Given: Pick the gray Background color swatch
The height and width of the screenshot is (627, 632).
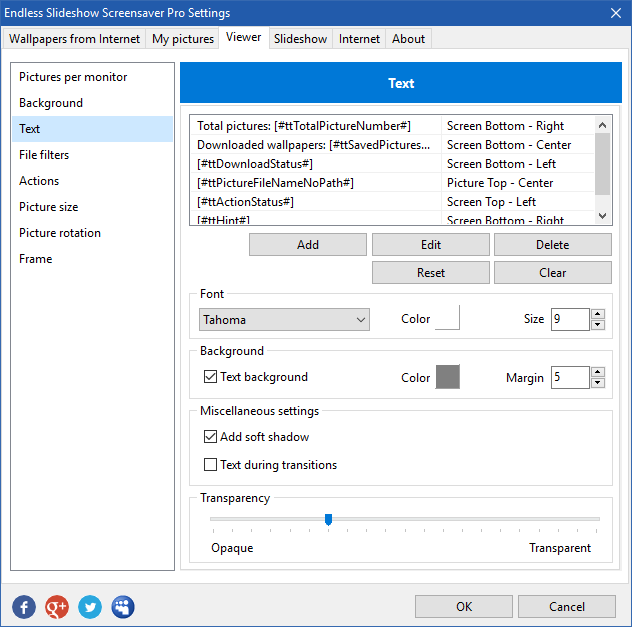Looking at the screenshot, I should (447, 377).
